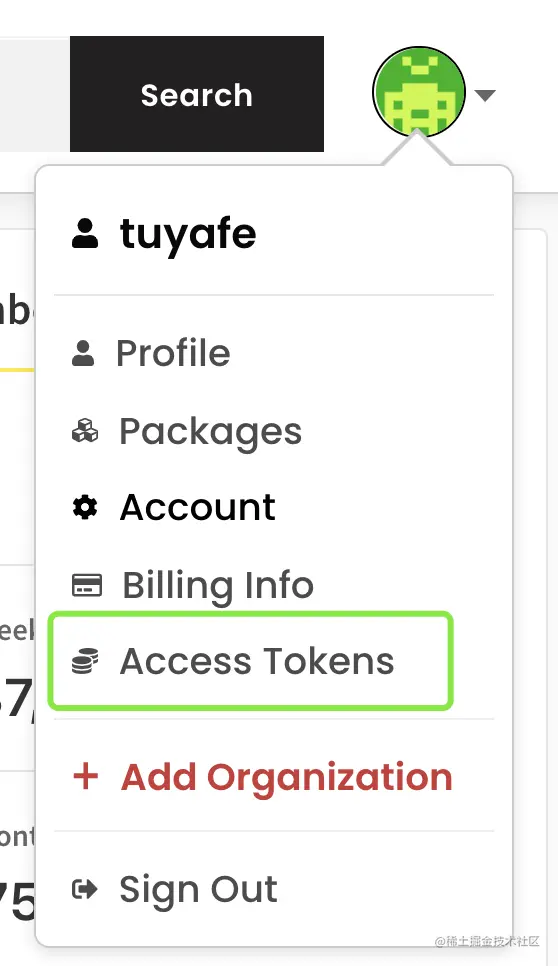Click the exit arrow icon beside Sign Out
This screenshot has width=558, height=966.
85,889
